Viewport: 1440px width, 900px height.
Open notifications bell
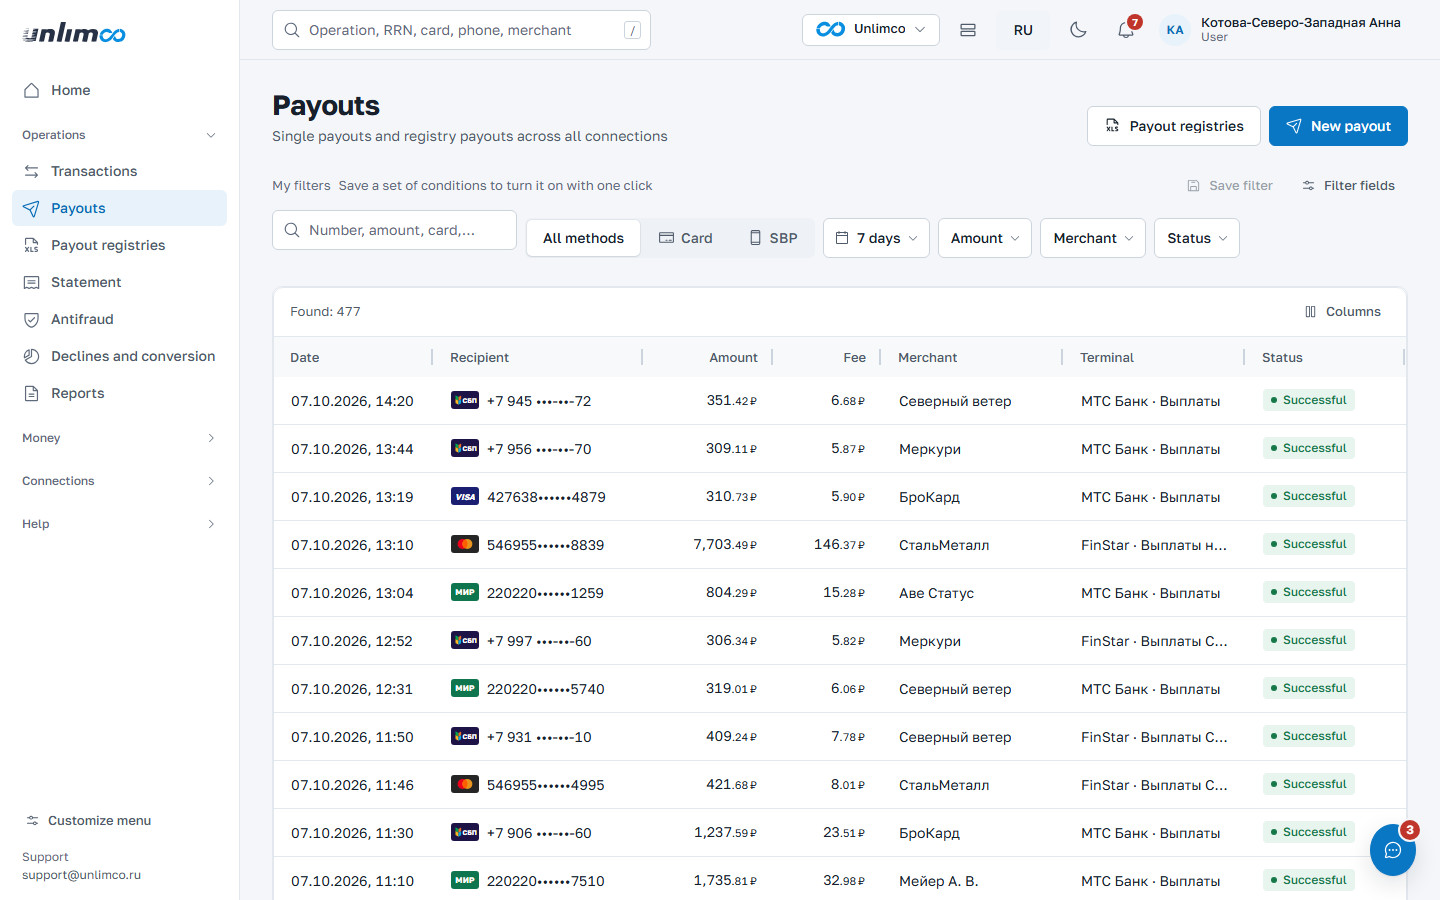coord(1126,30)
